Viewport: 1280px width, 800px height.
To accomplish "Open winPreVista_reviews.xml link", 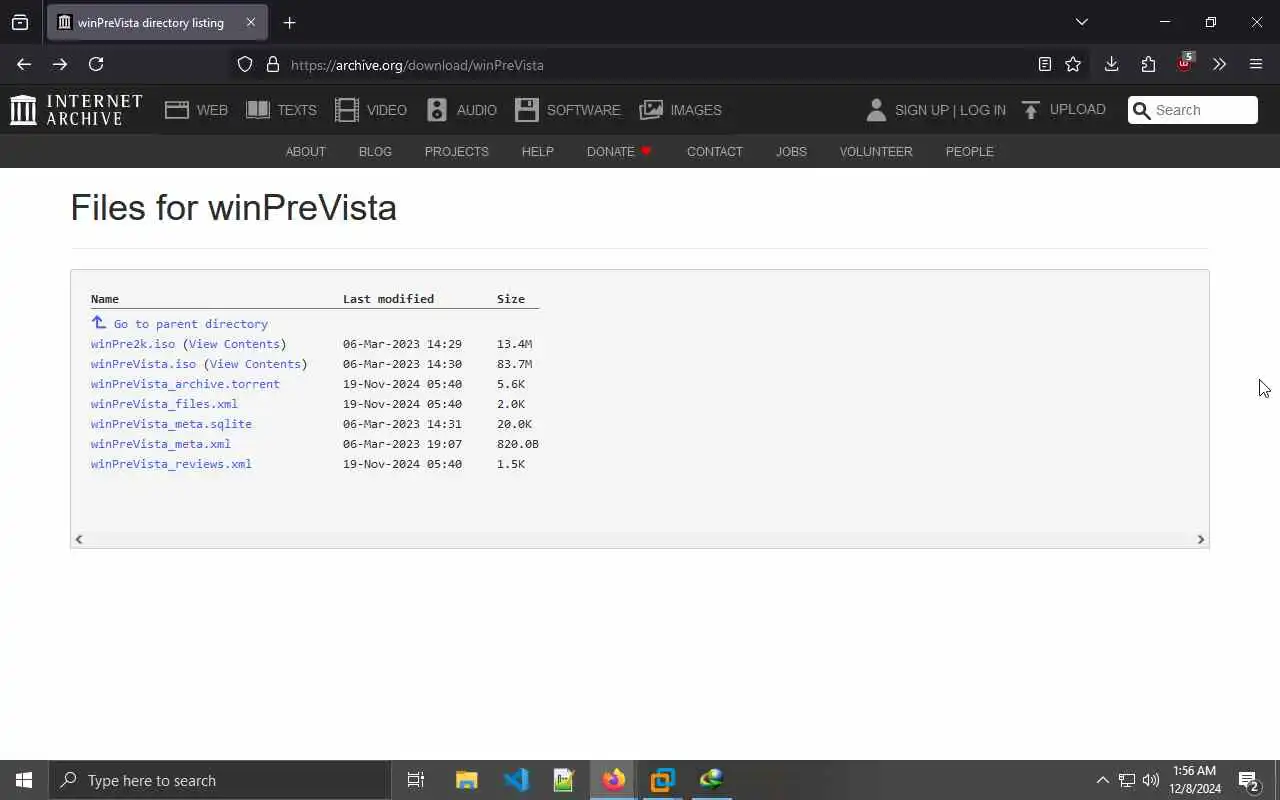I will [x=171, y=464].
